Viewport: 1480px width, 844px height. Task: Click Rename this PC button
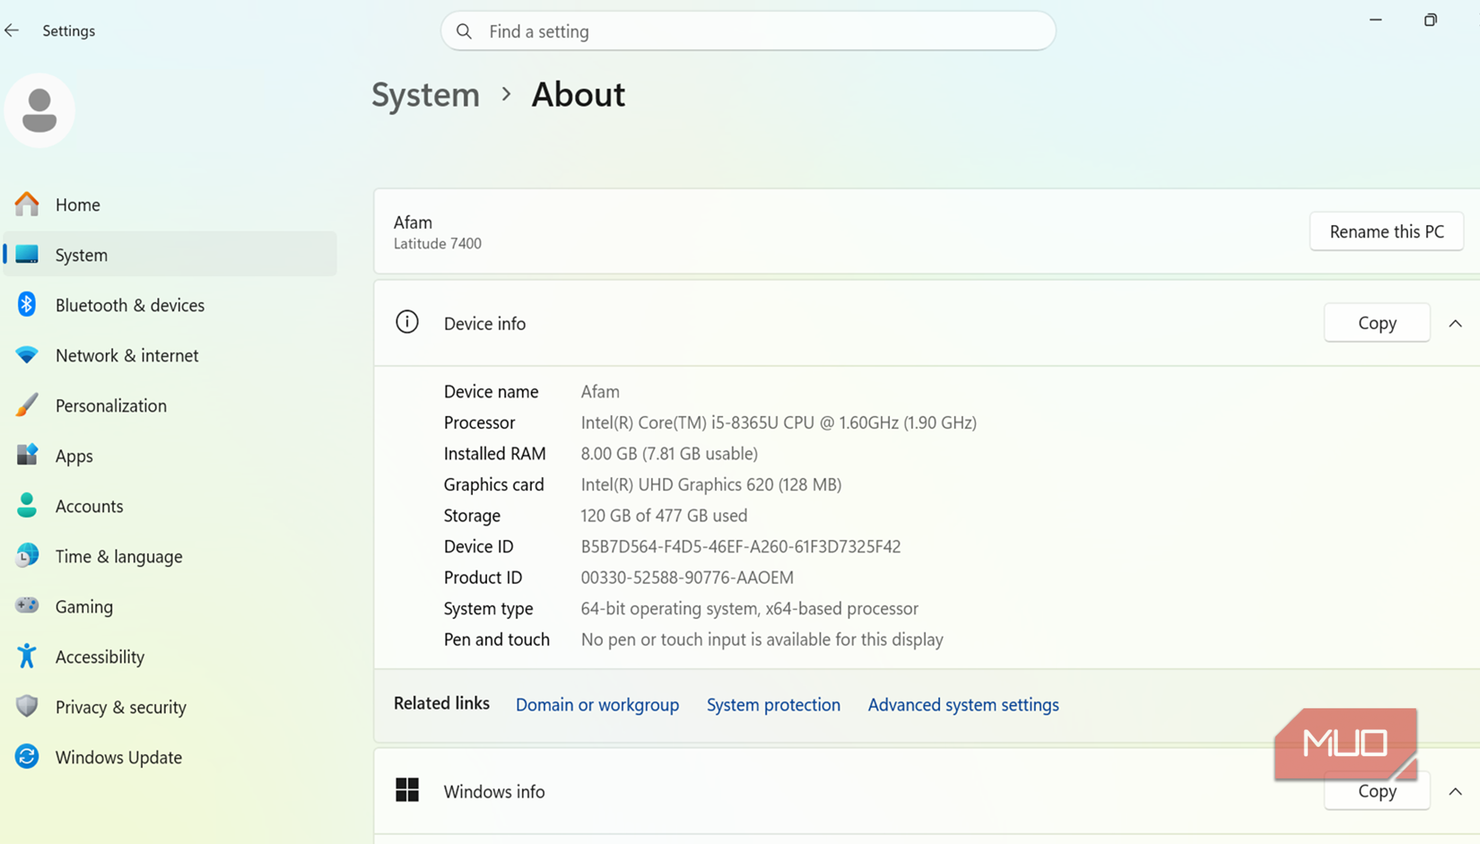click(1386, 231)
